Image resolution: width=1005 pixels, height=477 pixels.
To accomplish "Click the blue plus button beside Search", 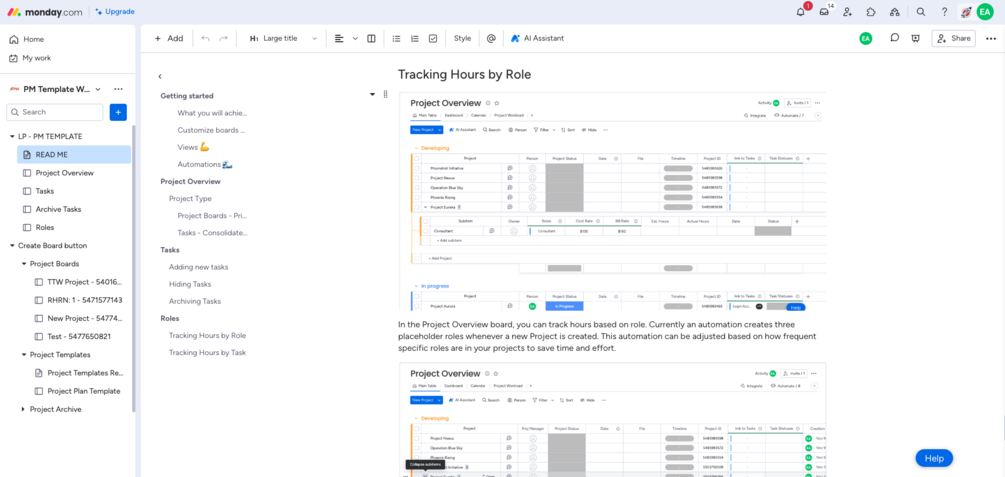I will coord(118,112).
